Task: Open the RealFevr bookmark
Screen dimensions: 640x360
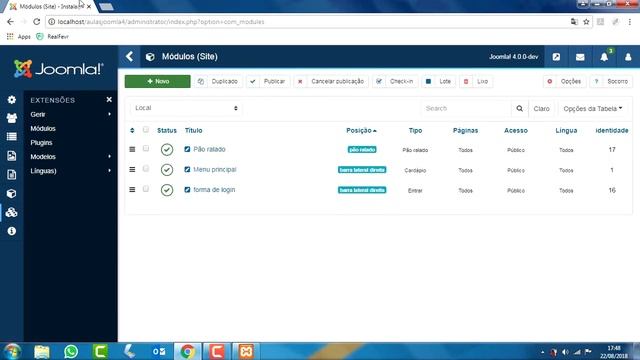Action: [x=52, y=37]
